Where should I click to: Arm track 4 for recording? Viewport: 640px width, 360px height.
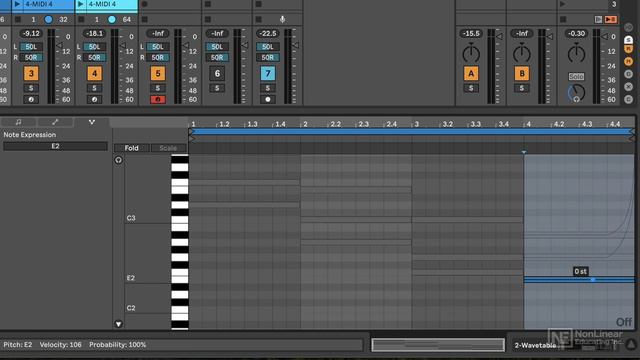(x=94, y=99)
